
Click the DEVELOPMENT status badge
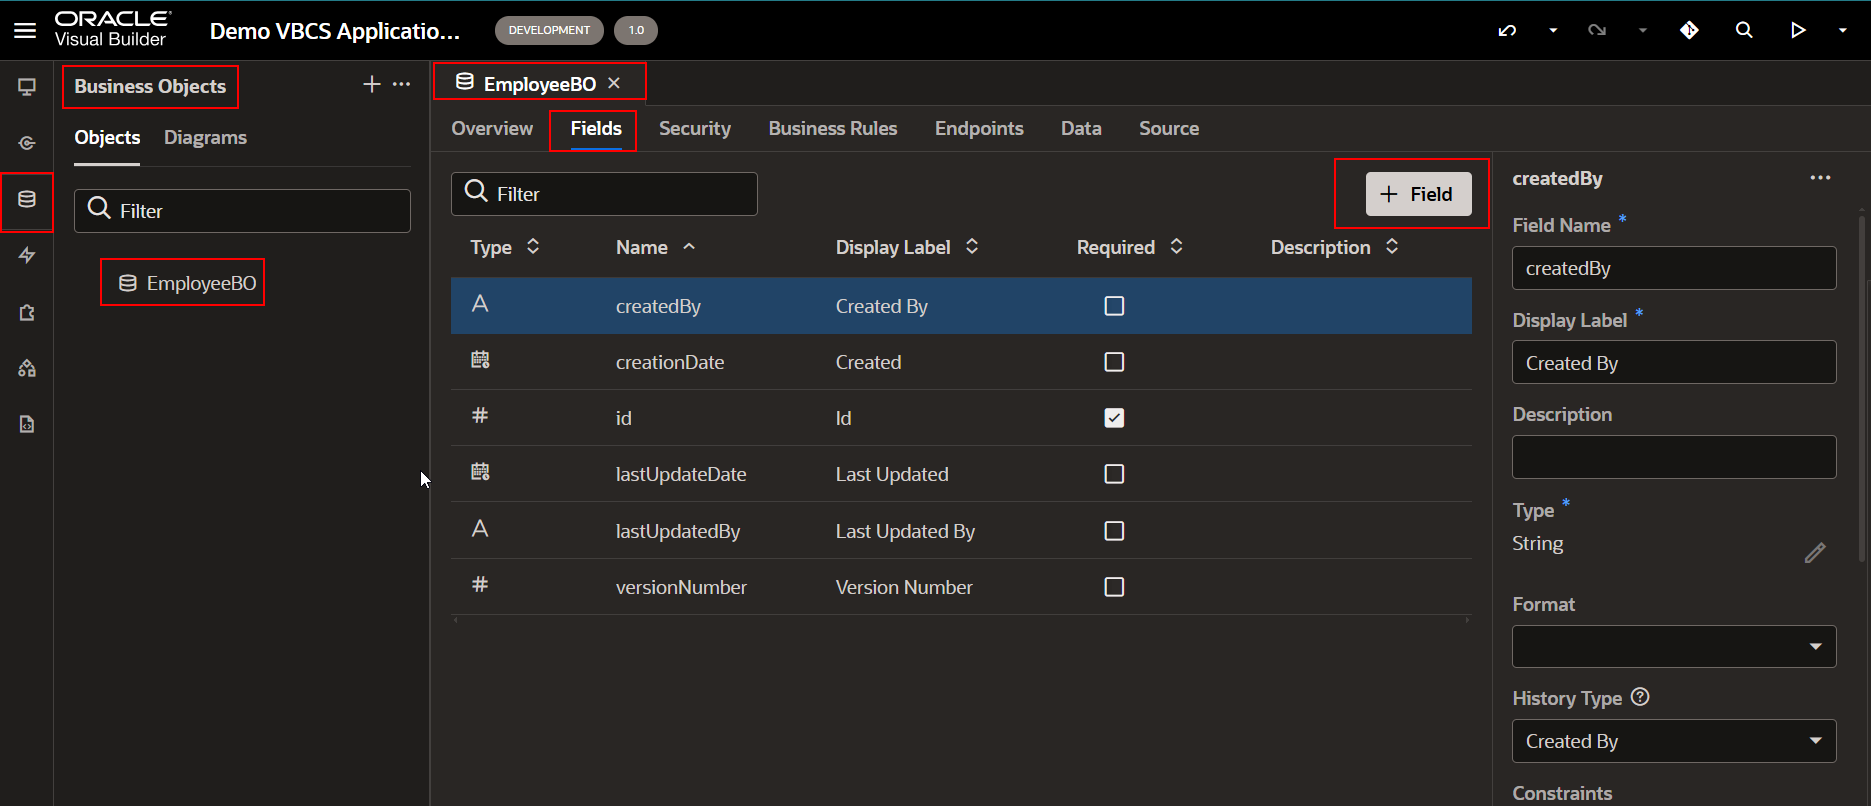point(549,30)
